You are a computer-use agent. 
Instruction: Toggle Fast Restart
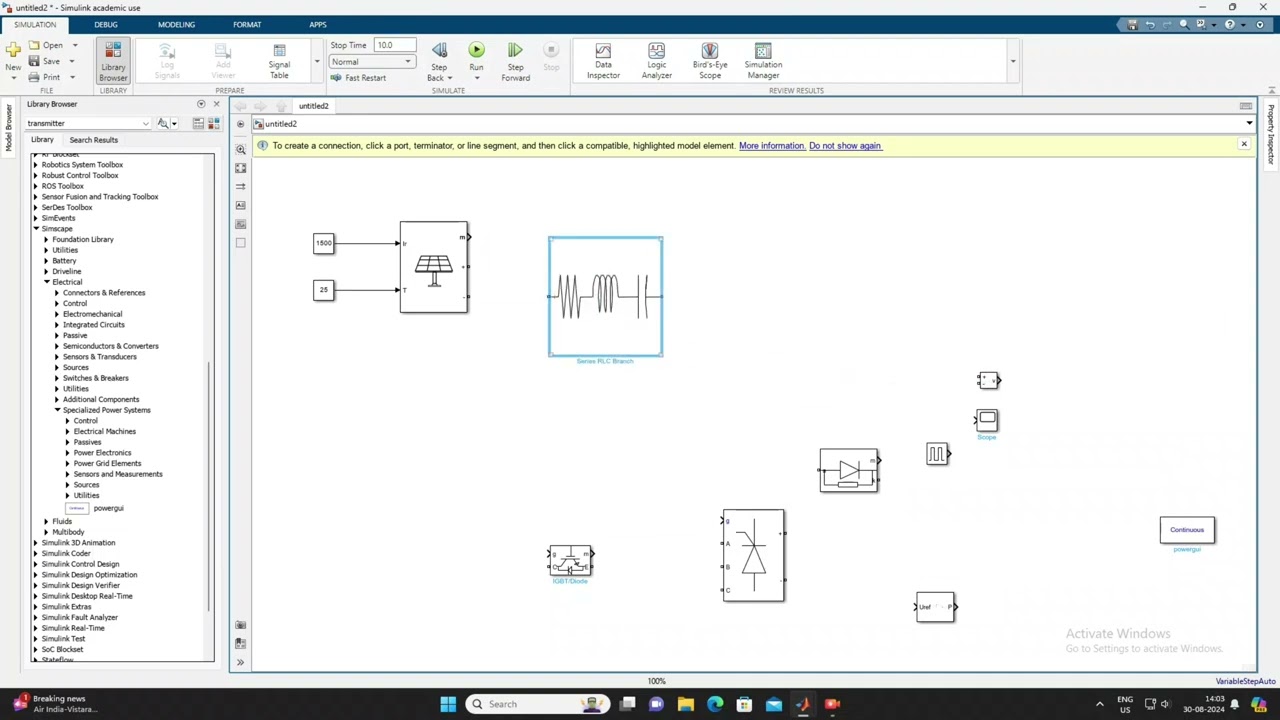point(358,78)
